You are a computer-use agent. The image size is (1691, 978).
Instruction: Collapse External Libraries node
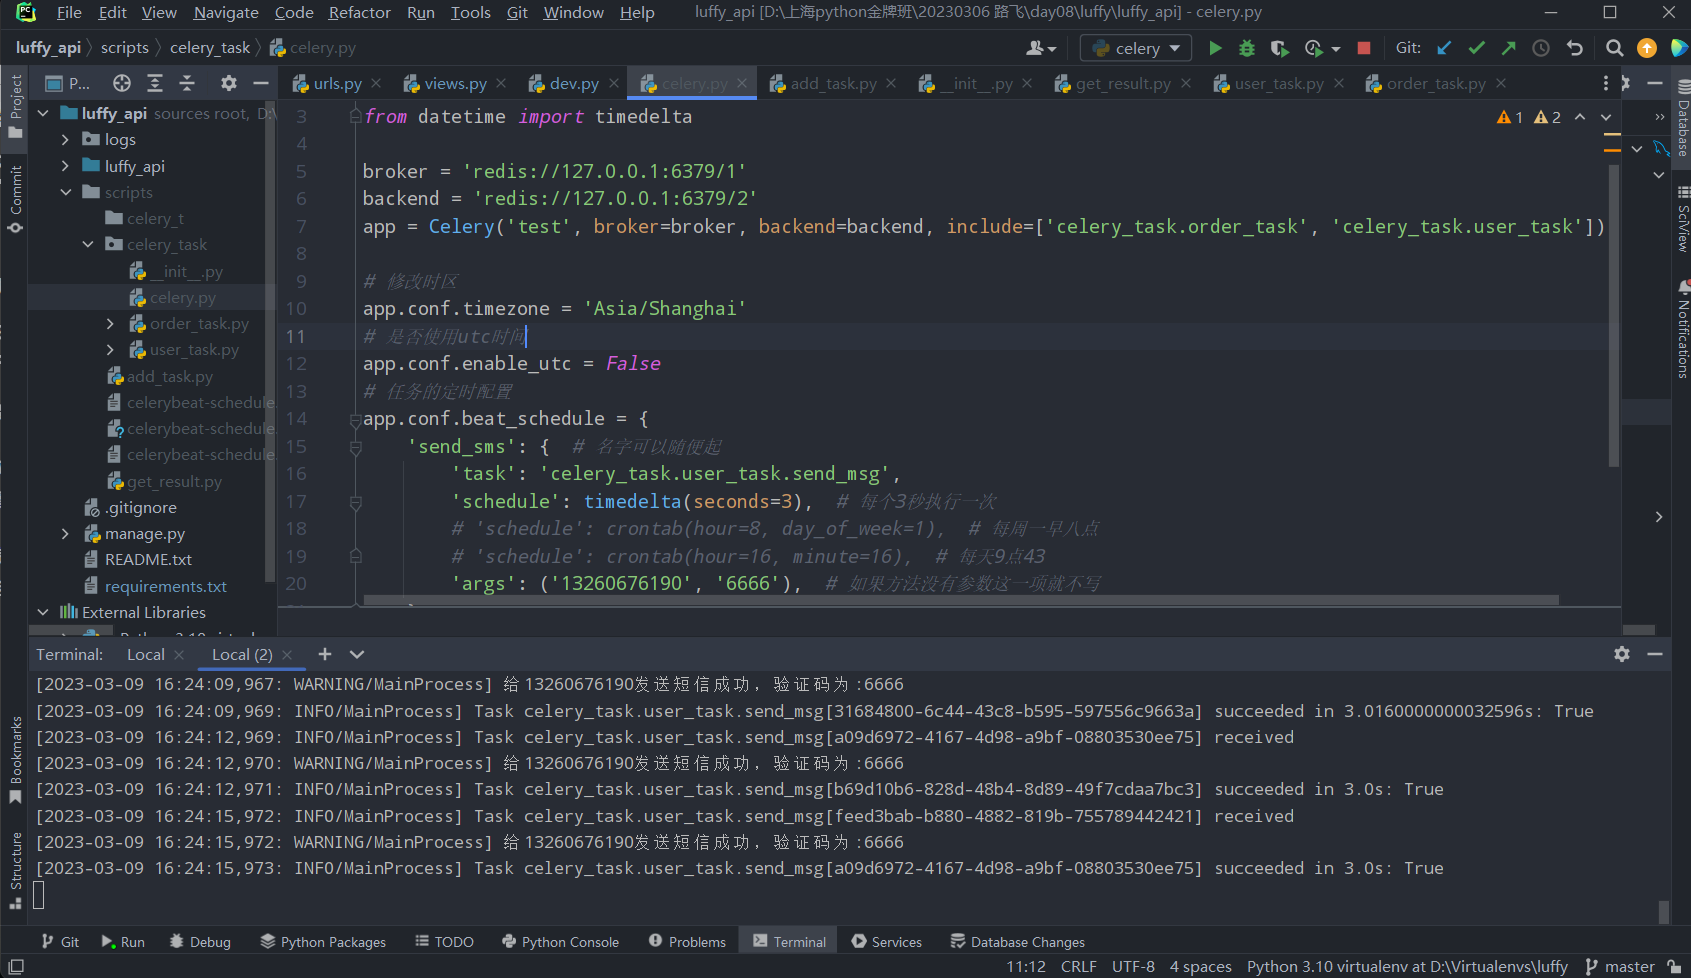click(43, 612)
